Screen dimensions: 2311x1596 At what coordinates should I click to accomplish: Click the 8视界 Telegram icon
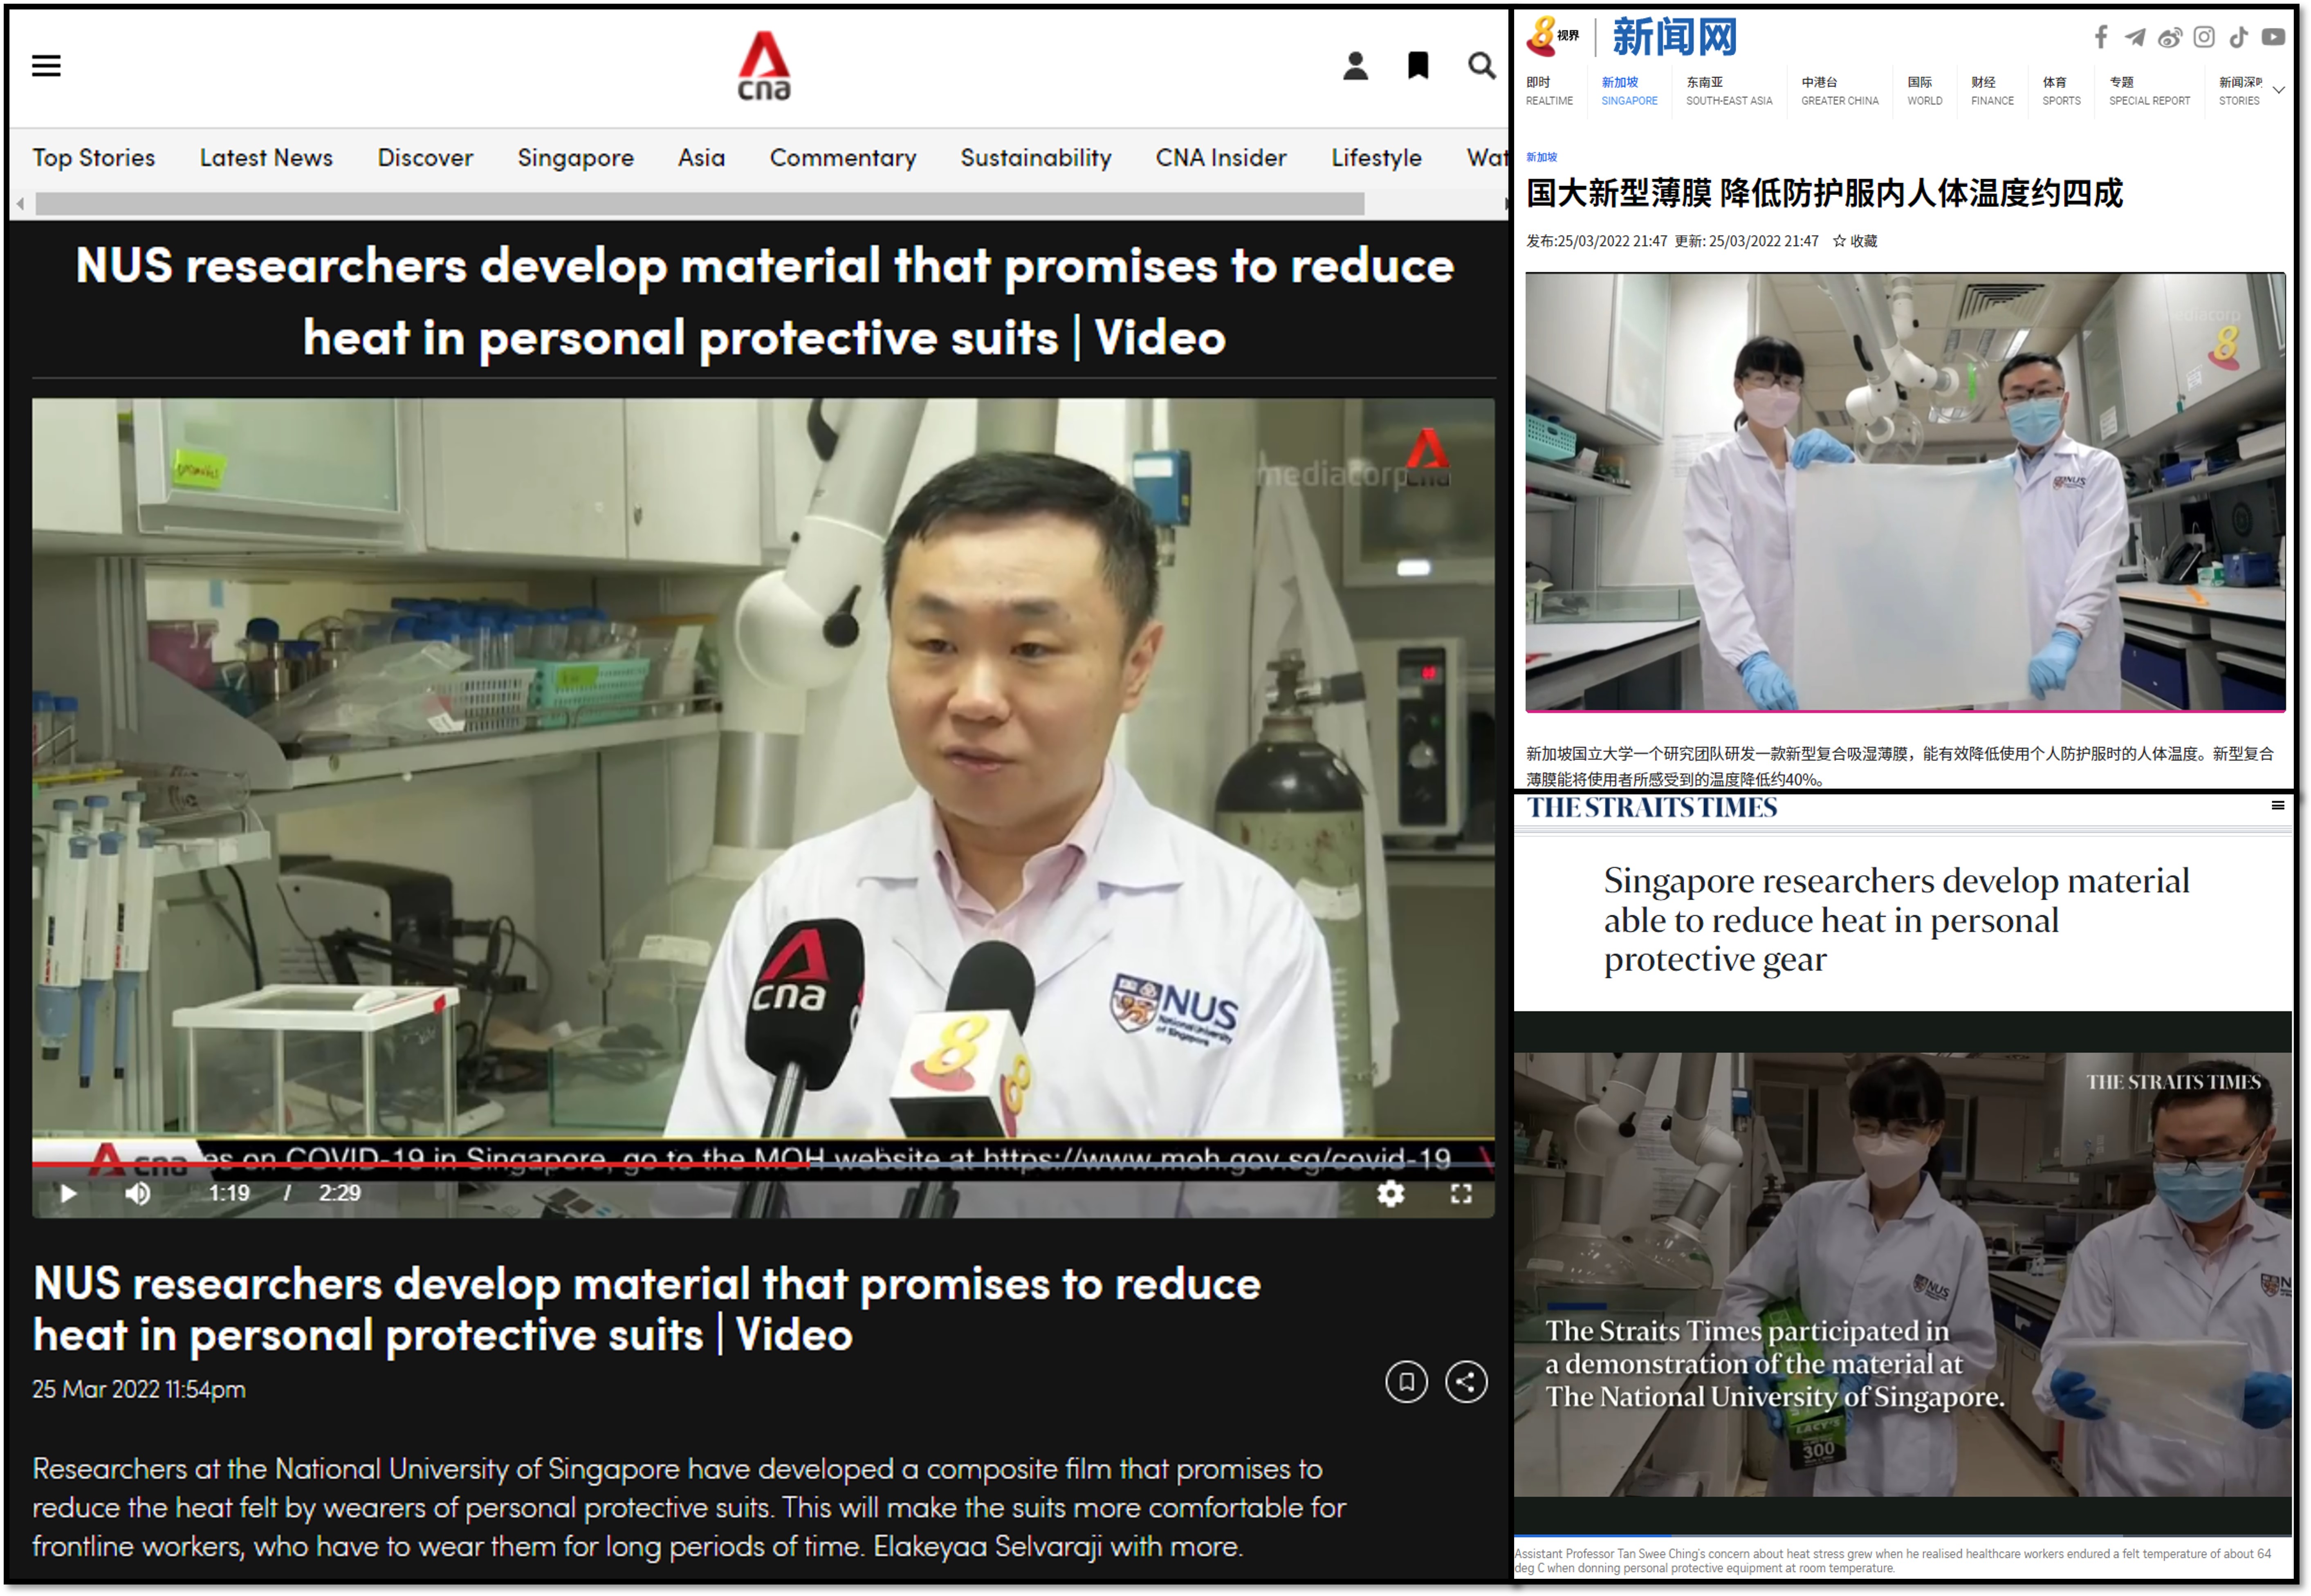point(2135,37)
